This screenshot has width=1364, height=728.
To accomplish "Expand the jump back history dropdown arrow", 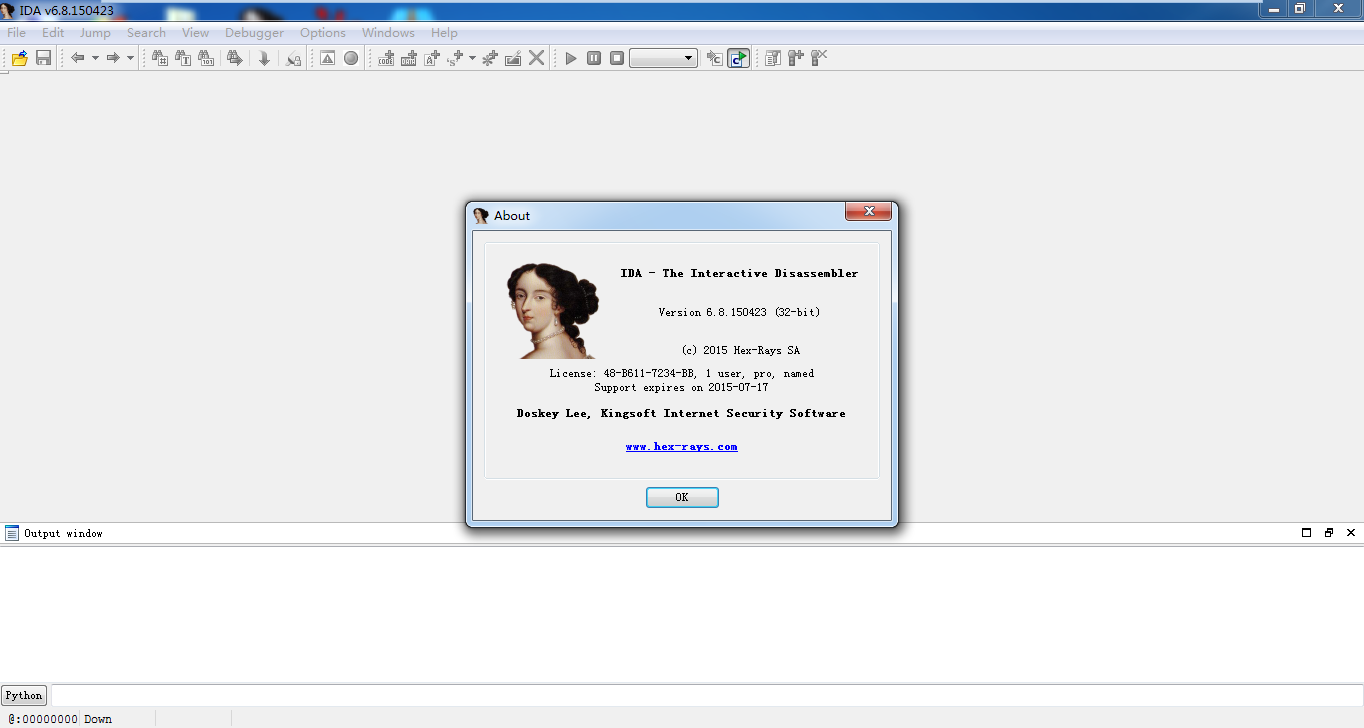I will (x=95, y=58).
